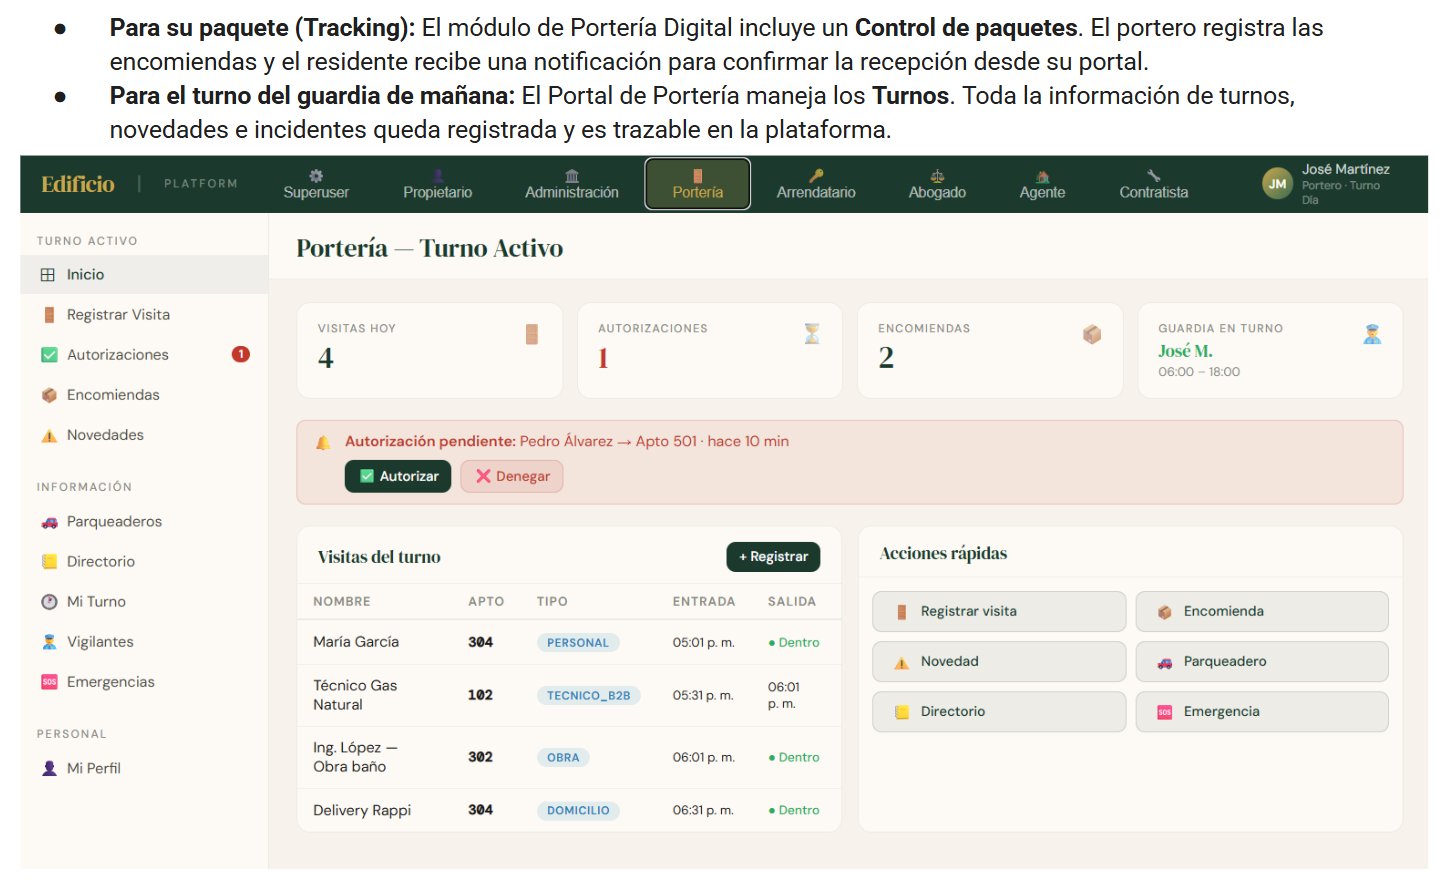The width and height of the screenshot is (1451, 883).
Task: Click the Denegar button
Action: point(512,477)
